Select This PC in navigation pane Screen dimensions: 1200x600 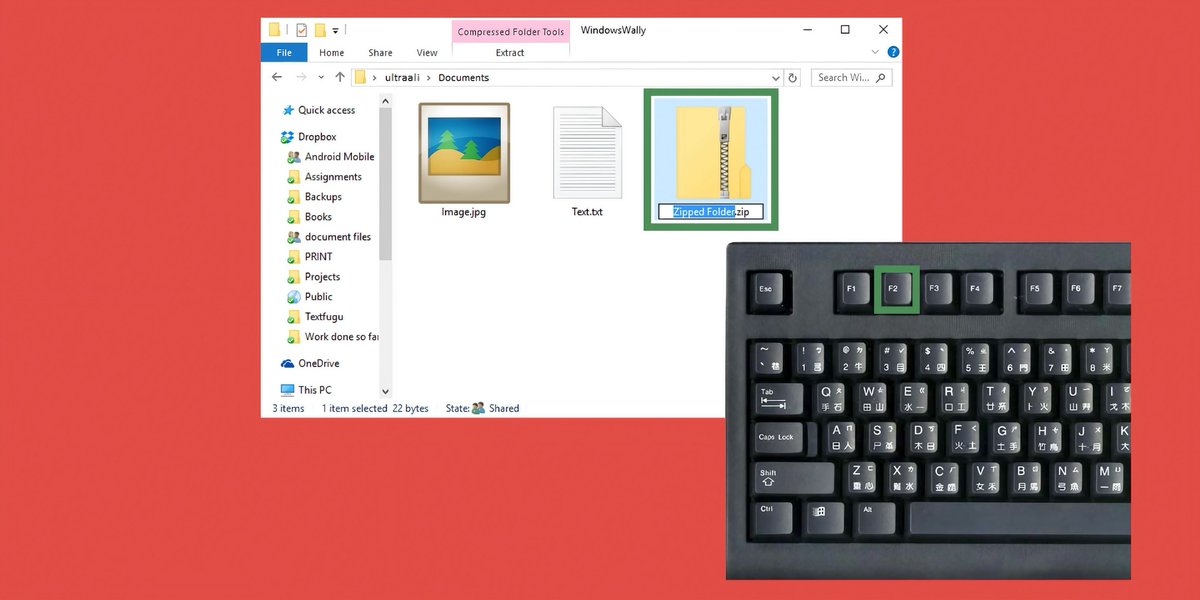306,390
